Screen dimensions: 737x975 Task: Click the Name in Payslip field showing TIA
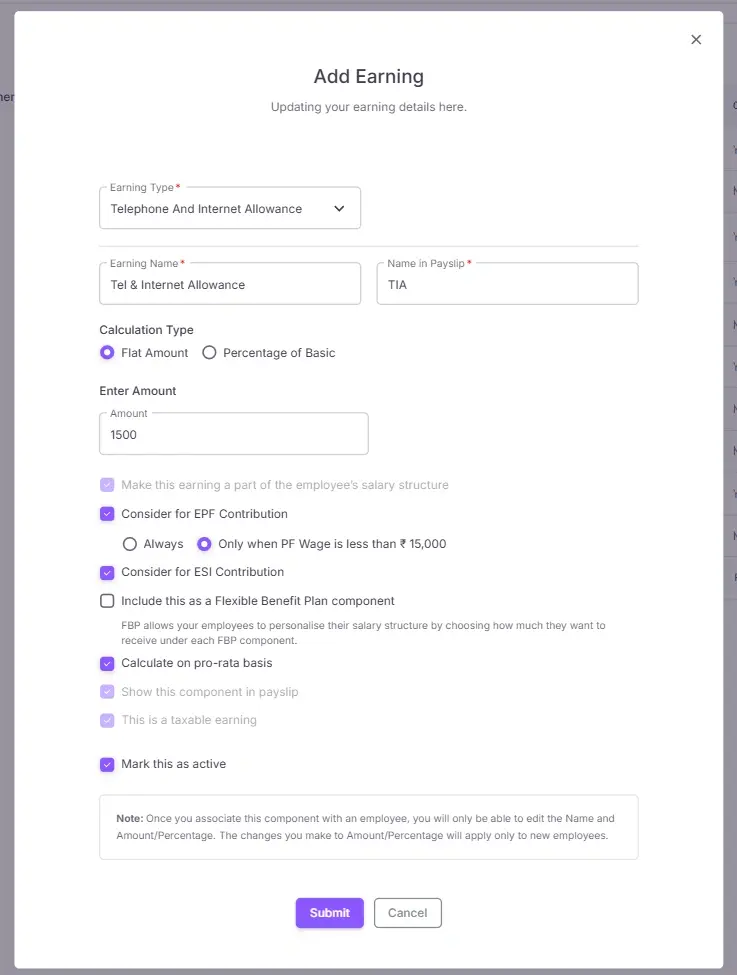(x=507, y=284)
